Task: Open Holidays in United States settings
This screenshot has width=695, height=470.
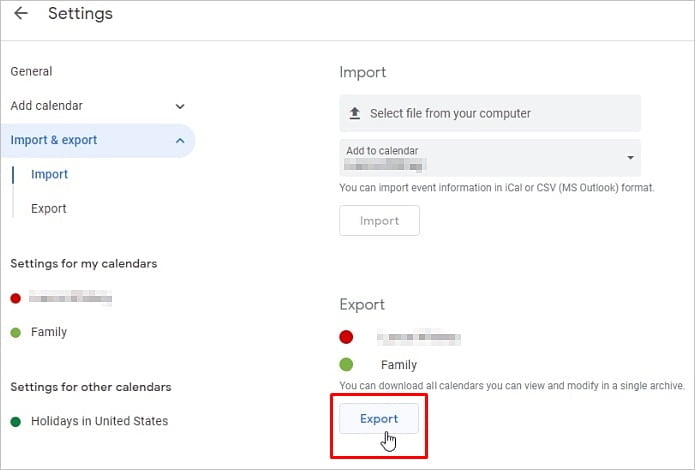Action: click(x=99, y=421)
